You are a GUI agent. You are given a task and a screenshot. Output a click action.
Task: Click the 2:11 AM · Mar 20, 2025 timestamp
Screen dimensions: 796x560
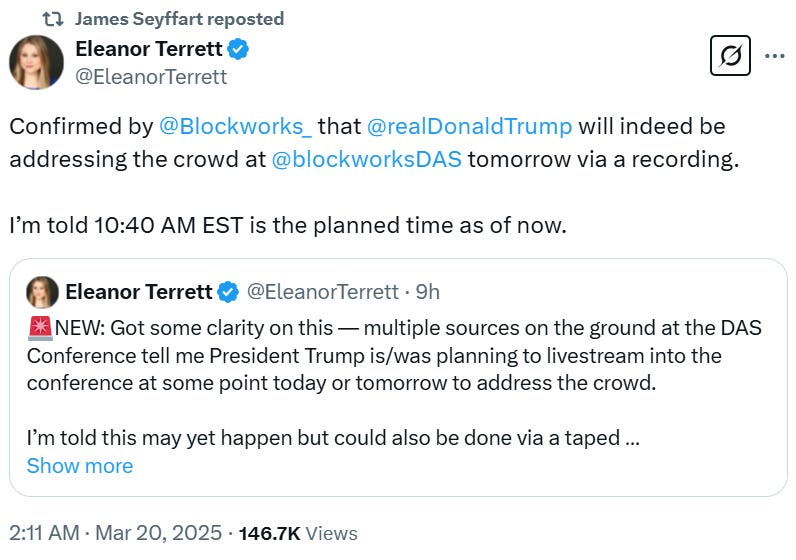pyautogui.click(x=115, y=533)
